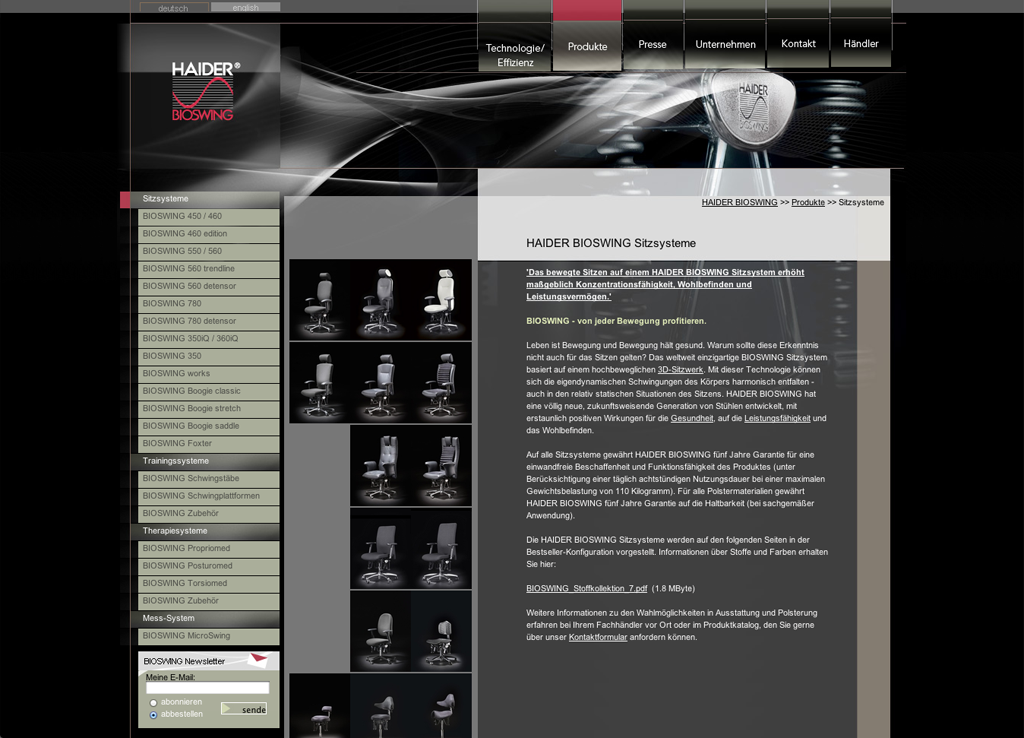Open BIOSWING Zubehör under Trainingssysteme
The image size is (1024, 738).
pyautogui.click(x=208, y=513)
